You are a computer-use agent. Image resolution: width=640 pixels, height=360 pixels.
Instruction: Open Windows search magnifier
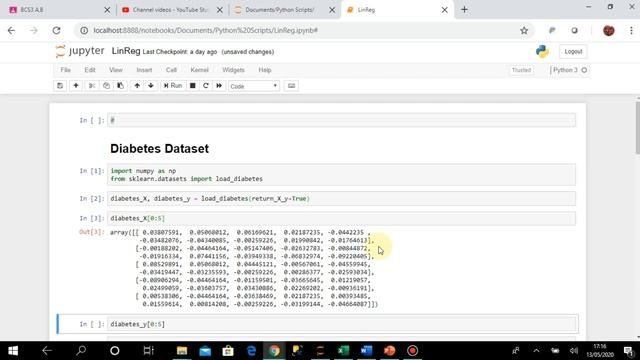[81, 351]
